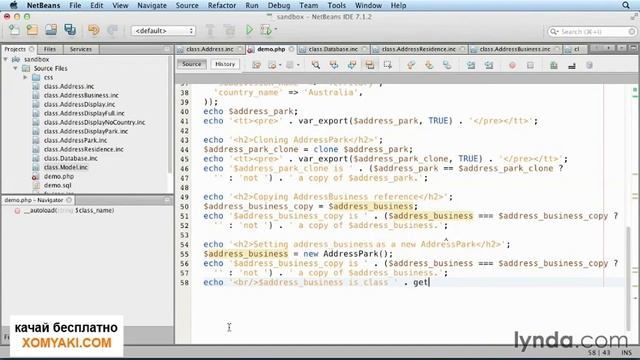
Task: Click the New File toolbar icon
Action: [14, 30]
